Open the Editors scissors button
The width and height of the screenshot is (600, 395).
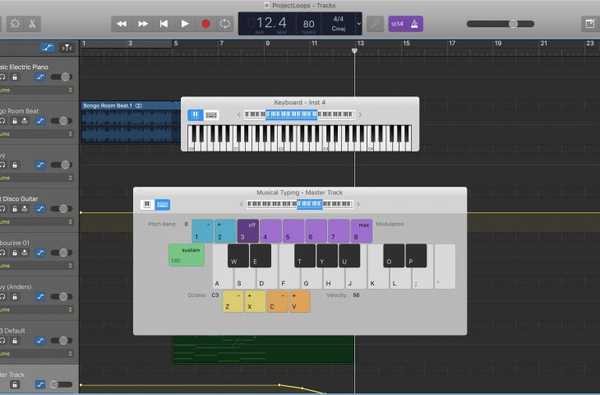[32, 24]
